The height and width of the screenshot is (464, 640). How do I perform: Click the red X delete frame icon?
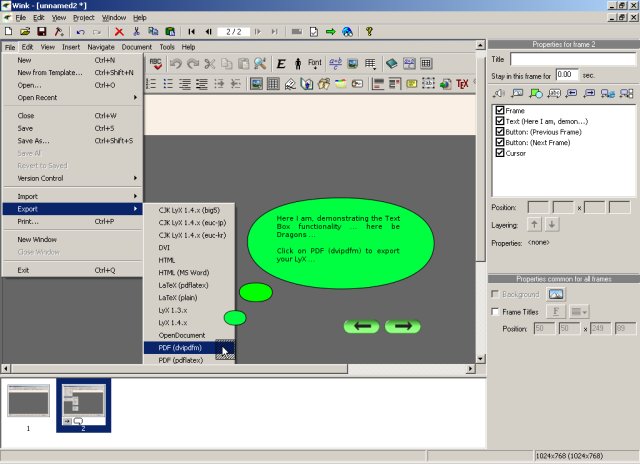click(x=119, y=32)
